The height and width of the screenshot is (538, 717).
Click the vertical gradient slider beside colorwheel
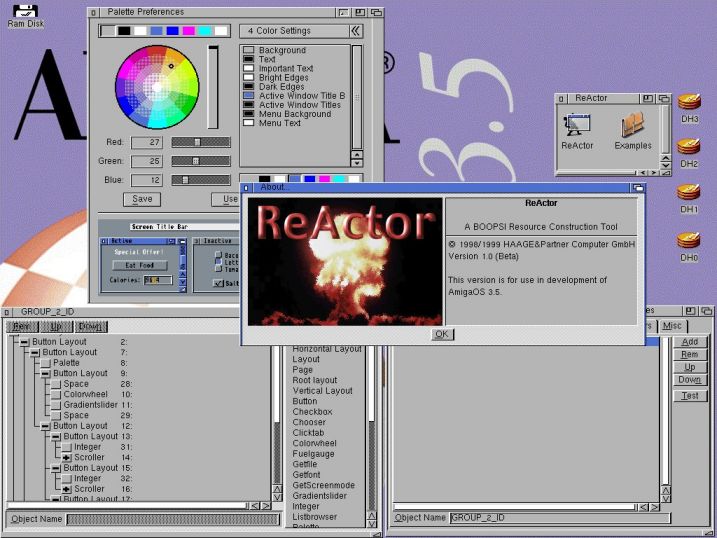[x=213, y=87]
